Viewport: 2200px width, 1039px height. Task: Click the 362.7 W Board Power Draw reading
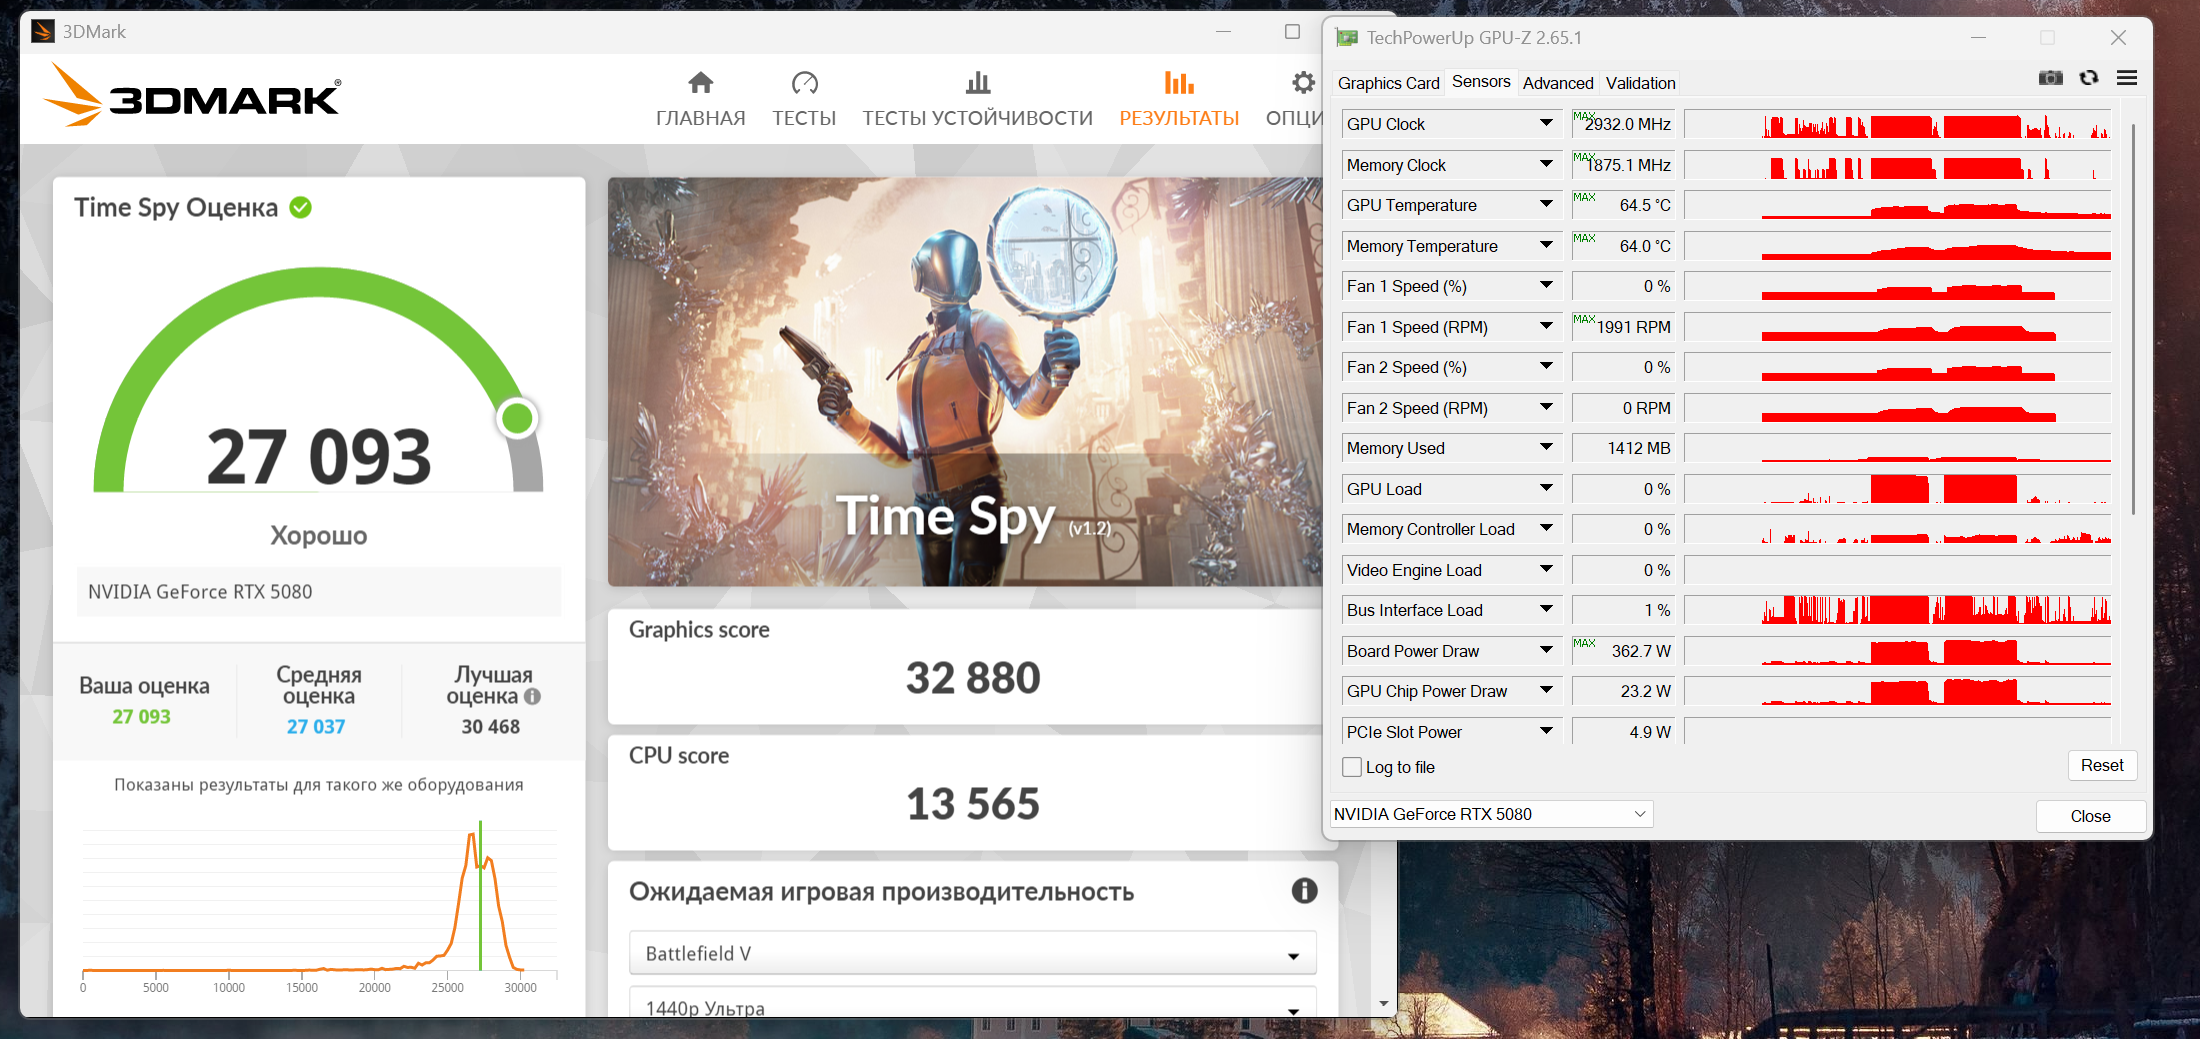(x=1641, y=650)
